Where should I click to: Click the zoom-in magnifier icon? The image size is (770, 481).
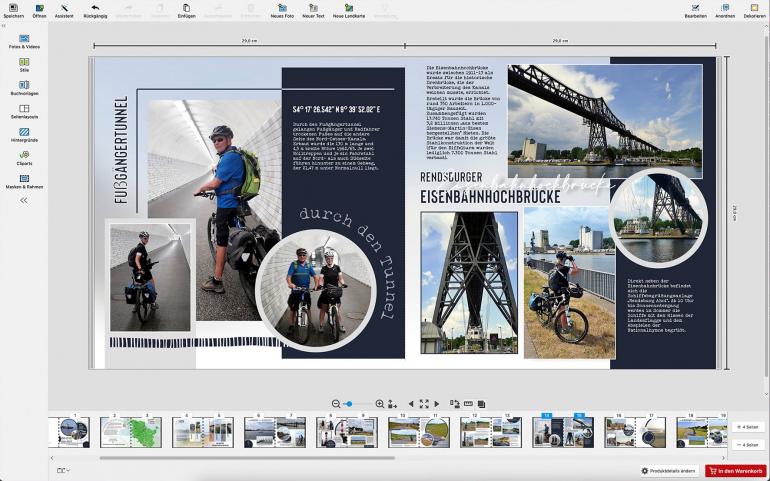click(x=379, y=404)
